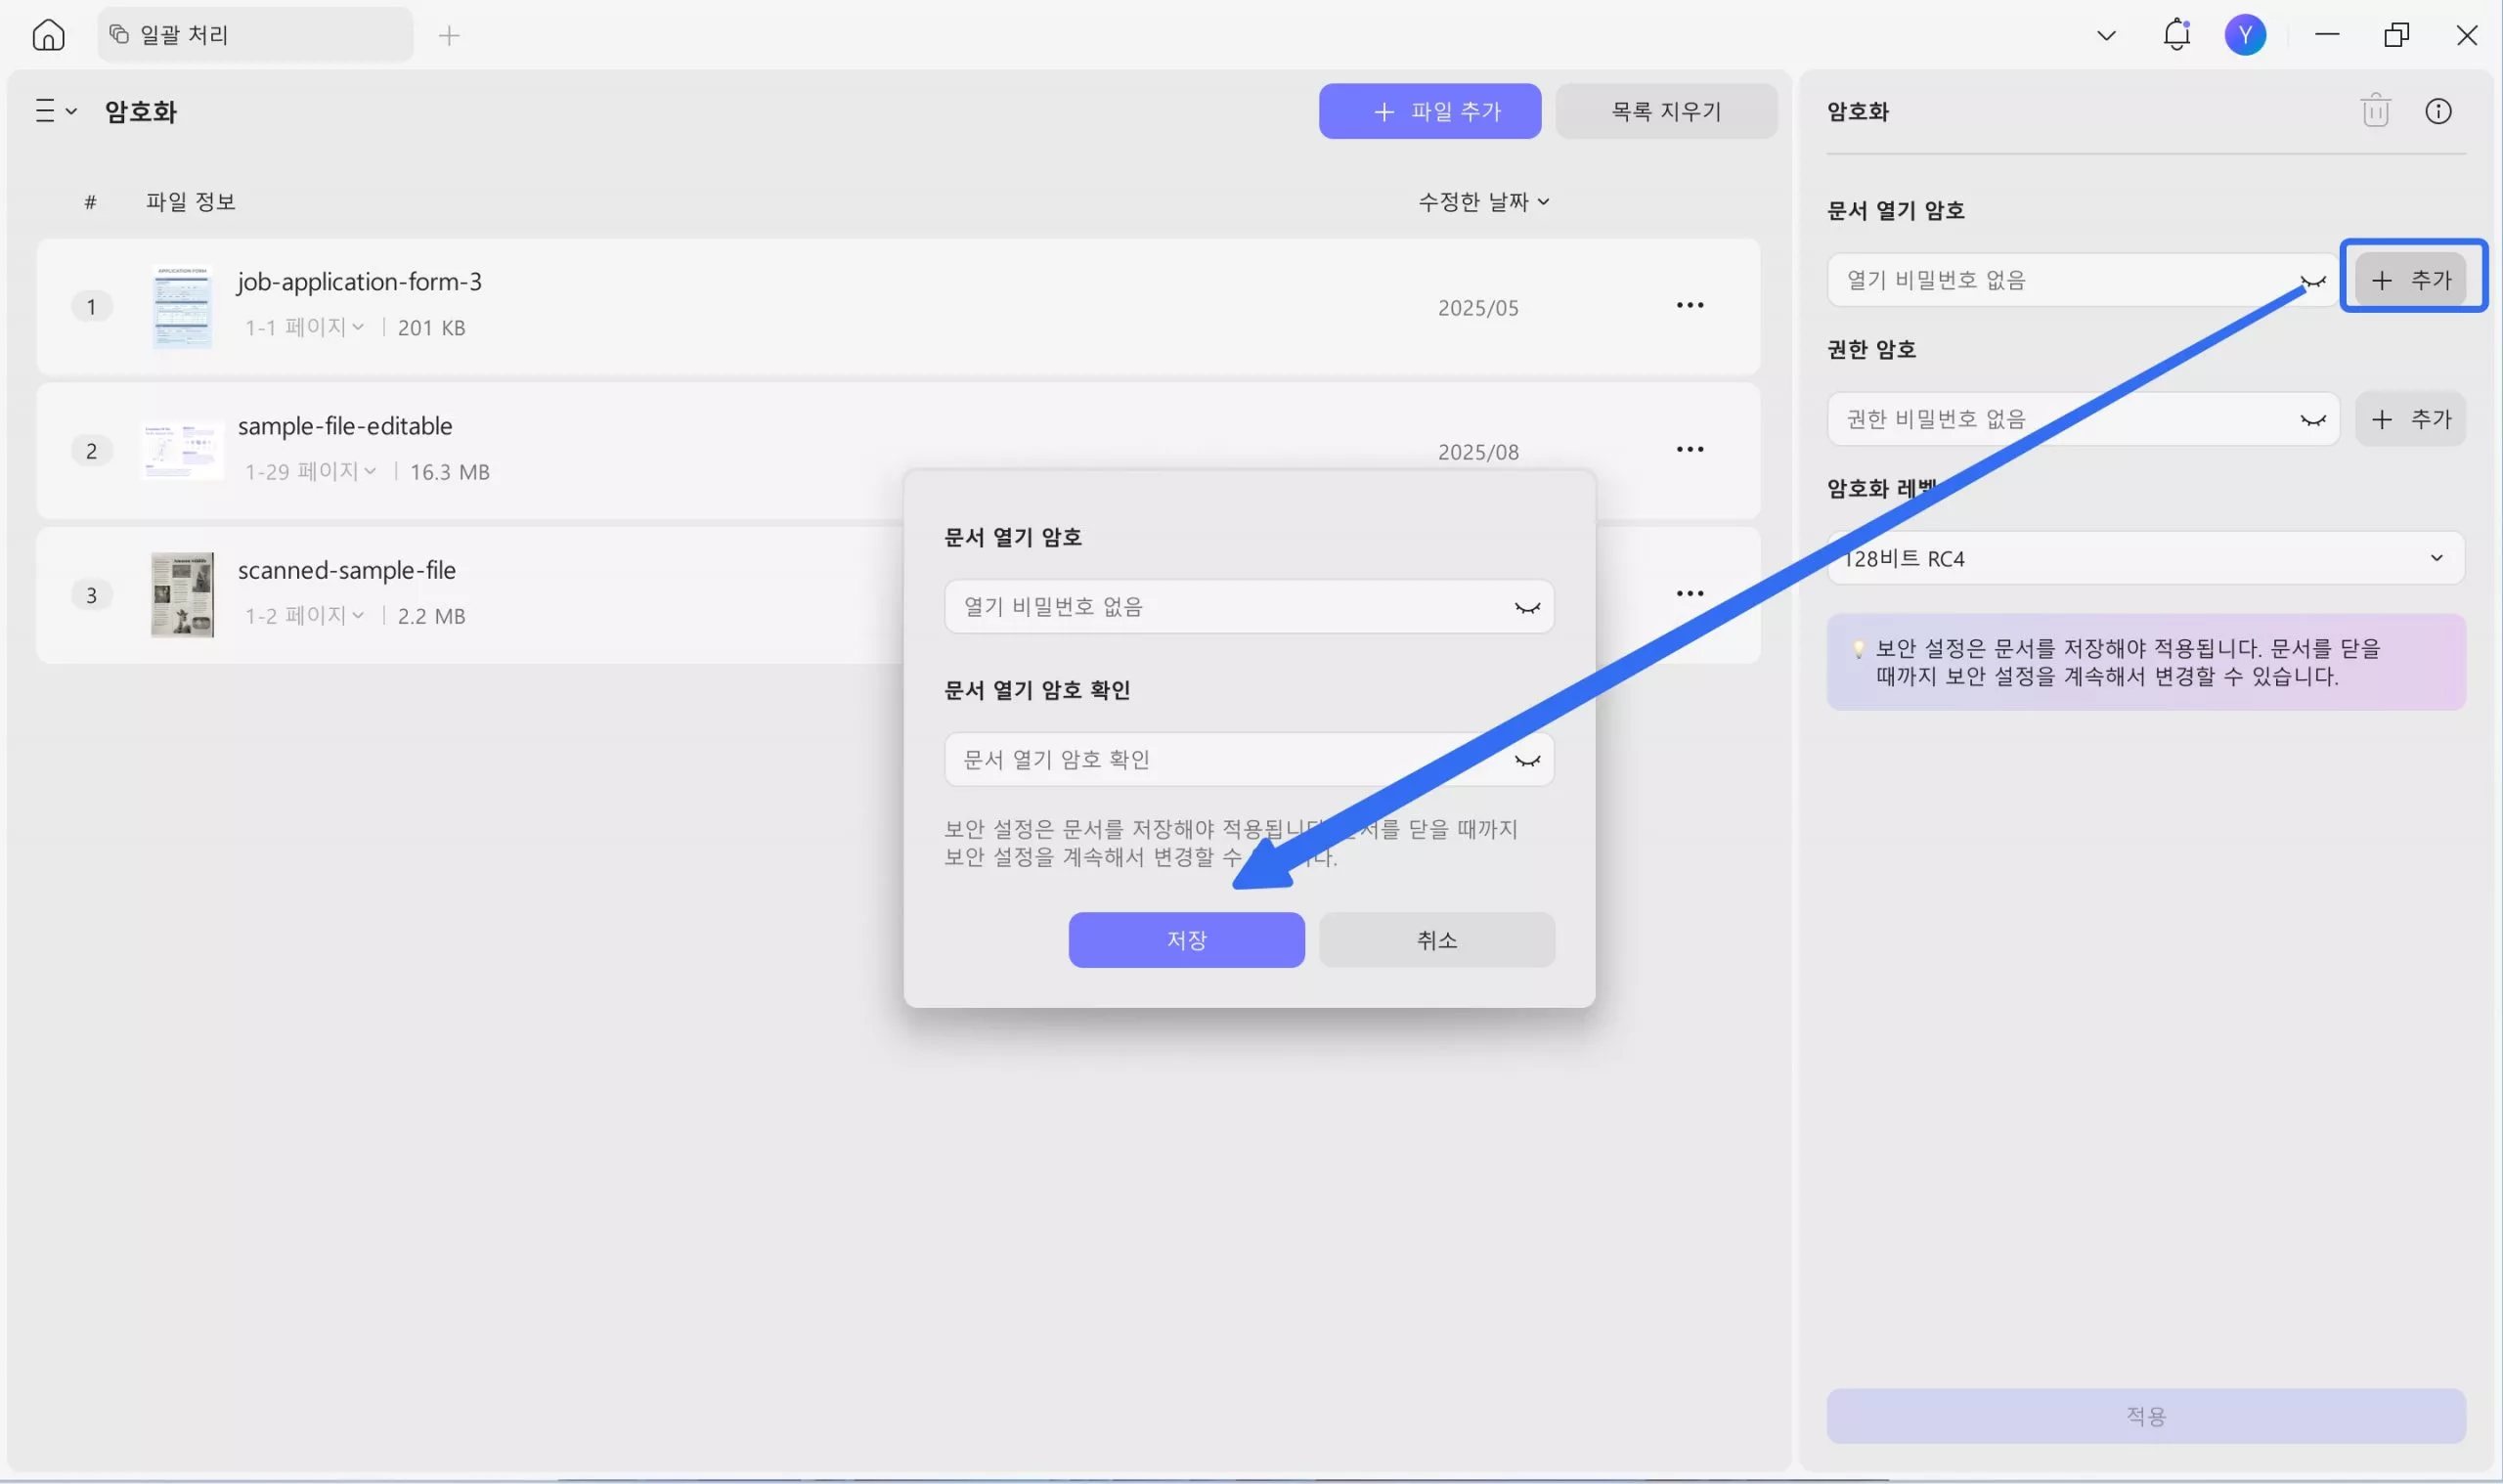Open more options for sample-file-editable
The height and width of the screenshot is (1484, 2503).
(1689, 449)
